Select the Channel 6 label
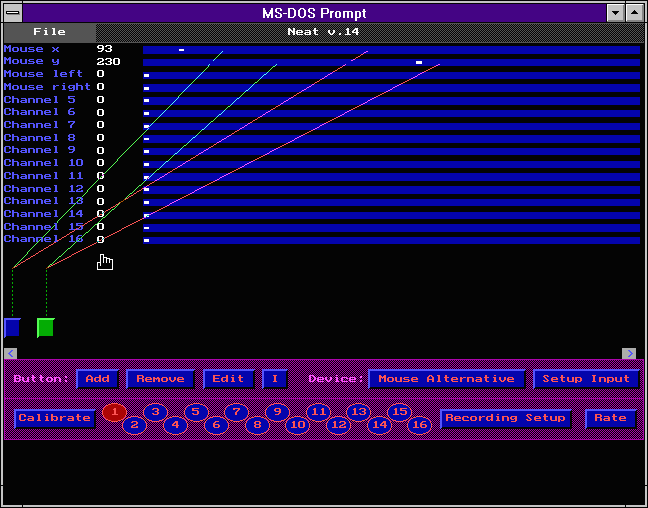The image size is (648, 508). [x=40, y=112]
